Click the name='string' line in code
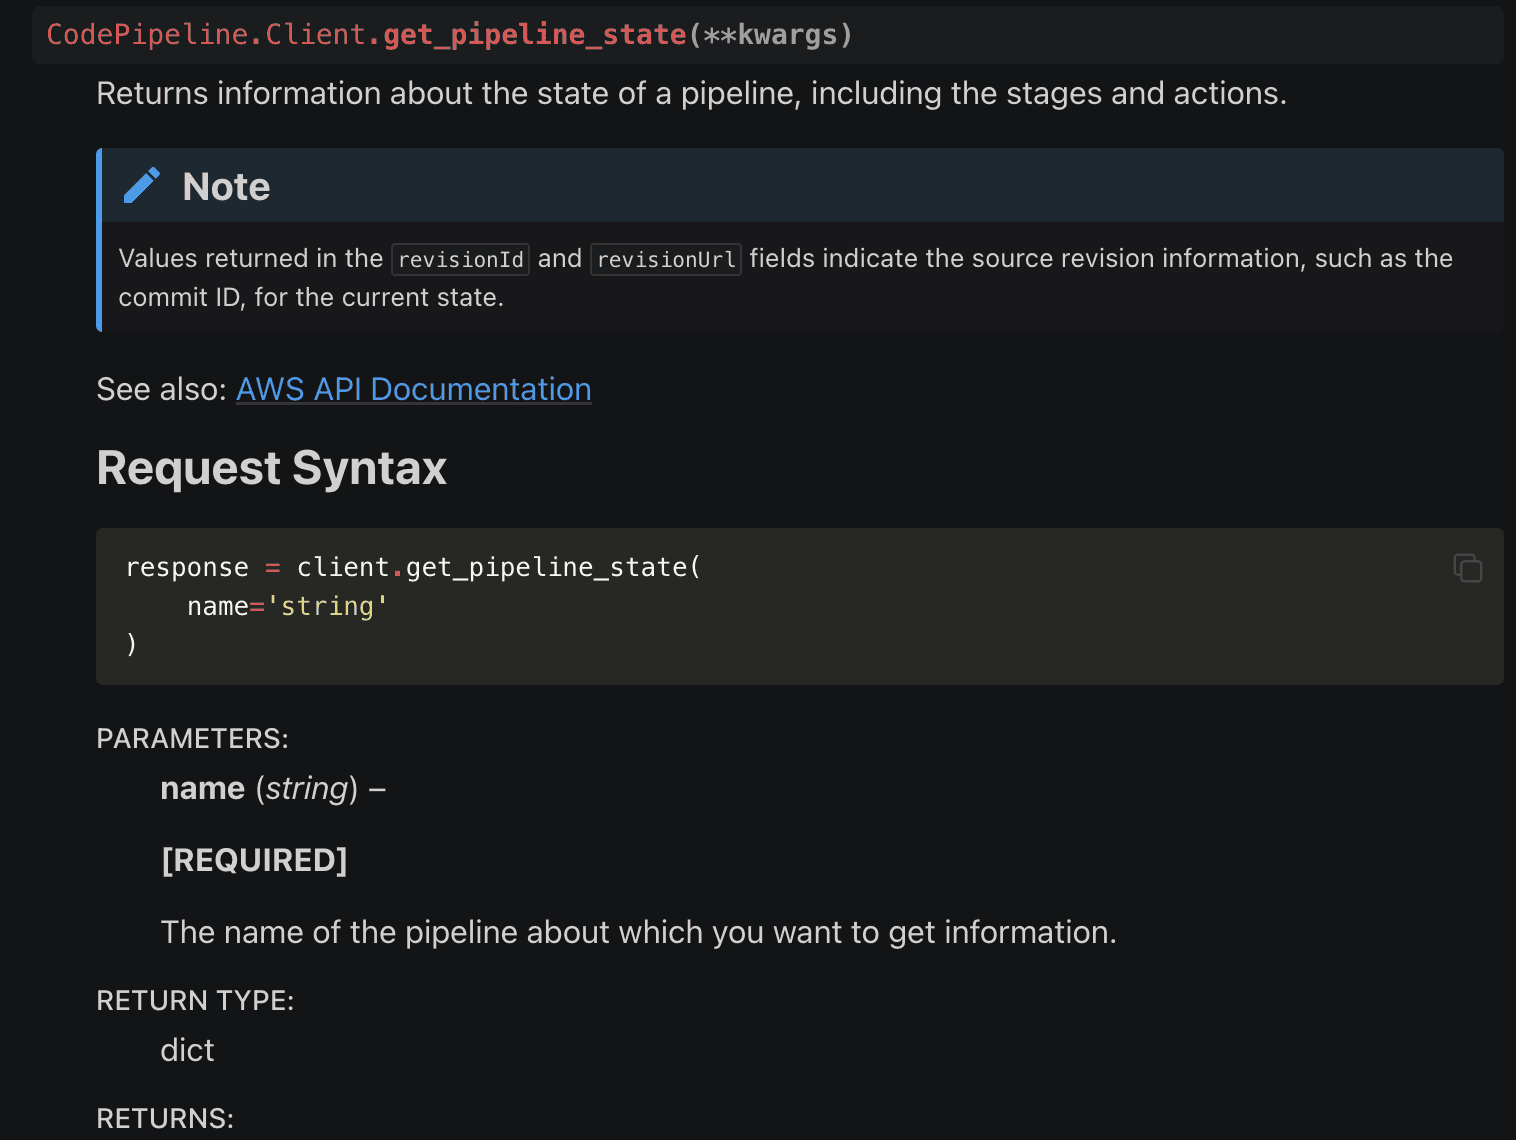The height and width of the screenshot is (1140, 1516). click(287, 607)
